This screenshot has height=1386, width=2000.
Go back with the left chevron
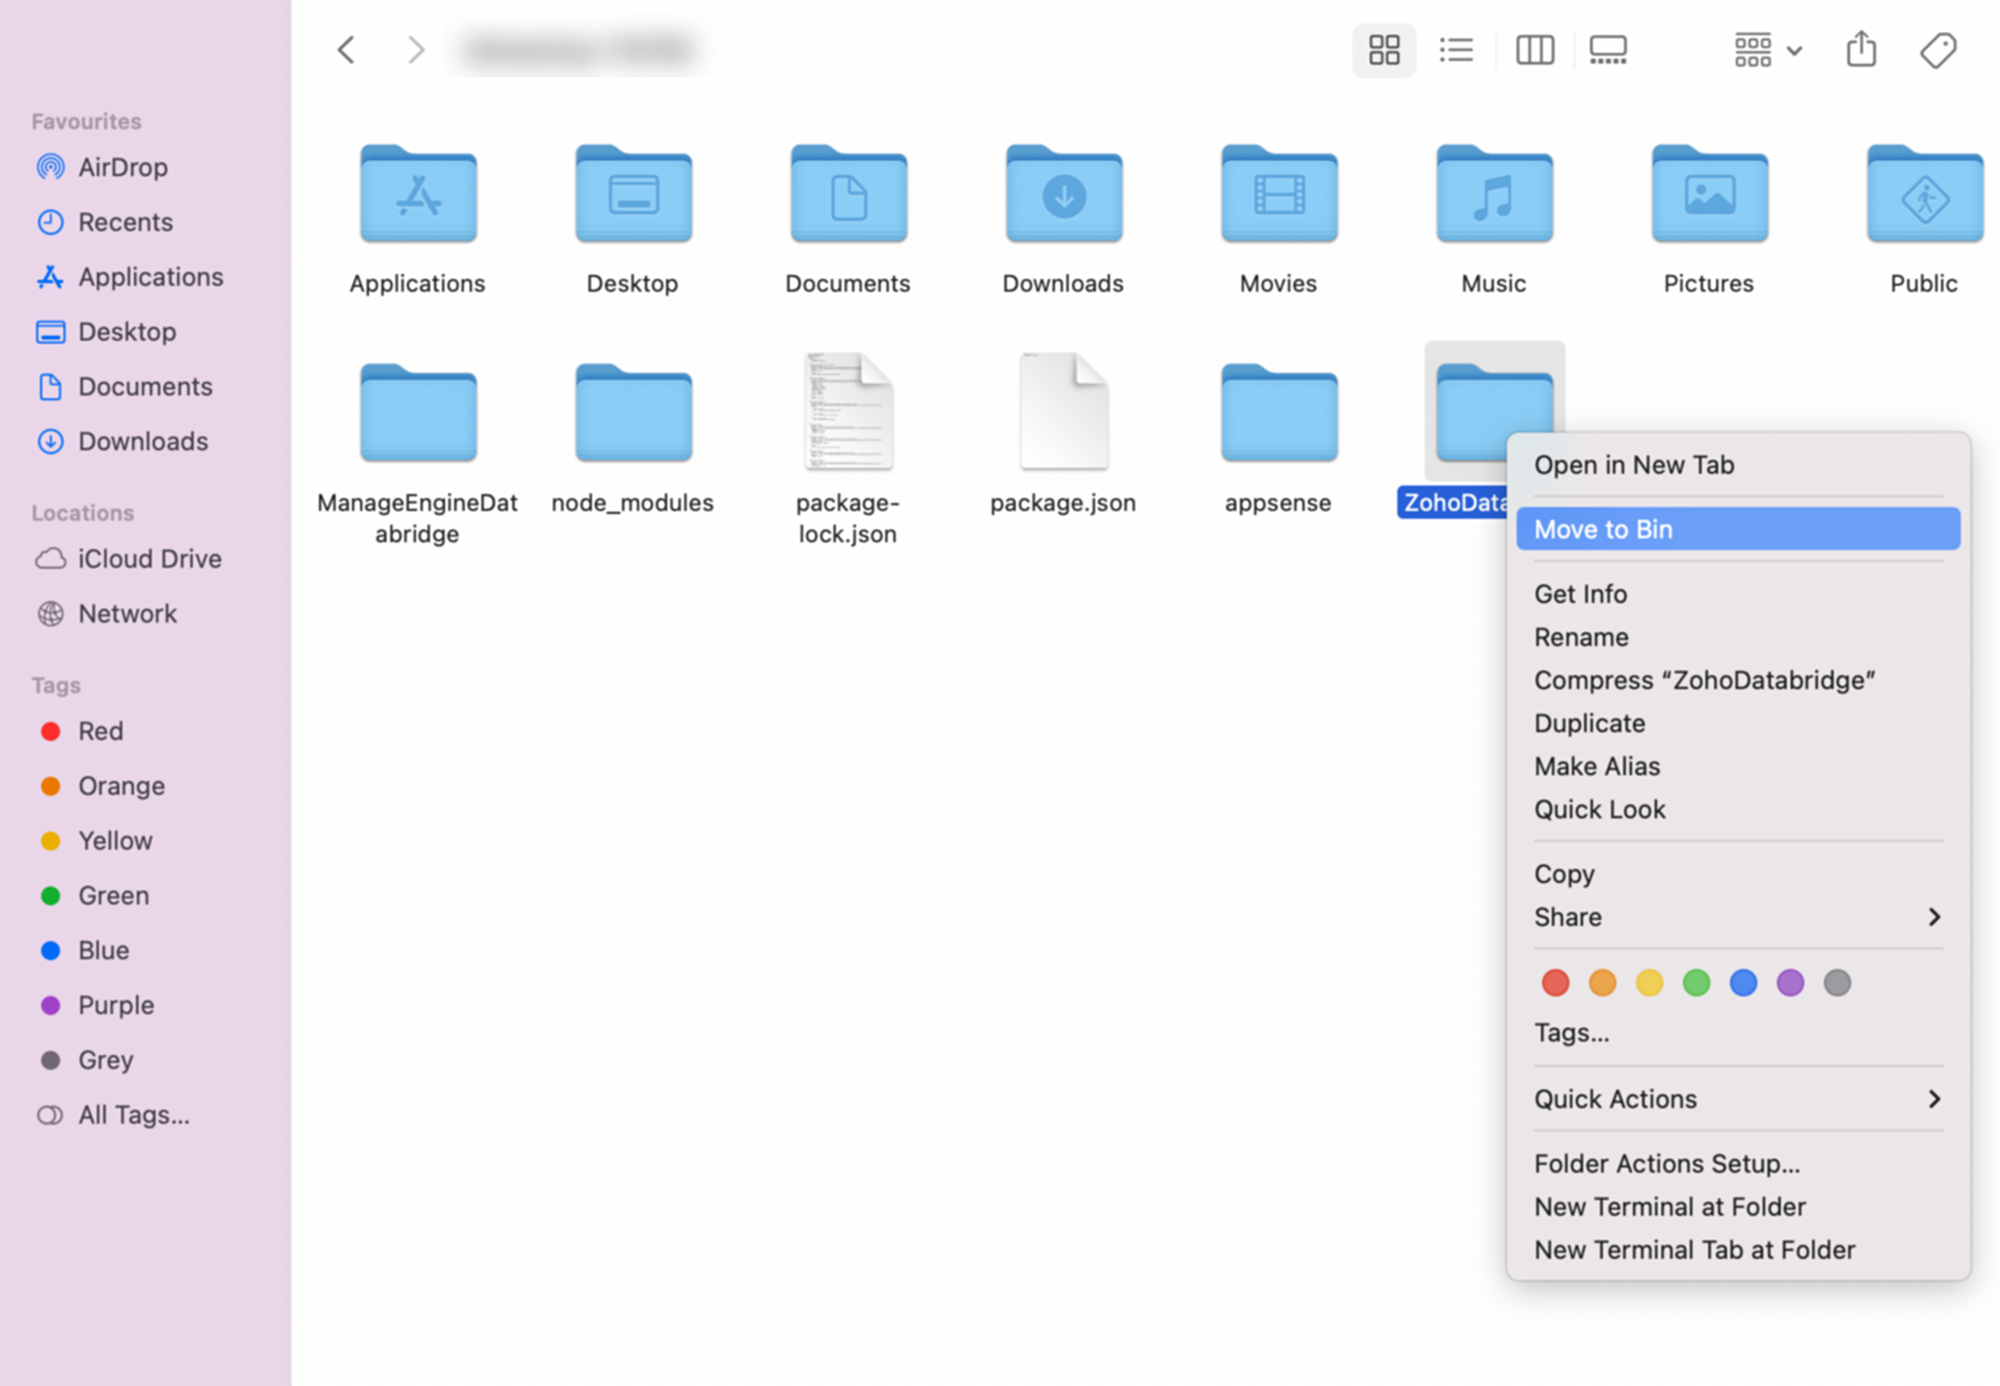[x=347, y=50]
